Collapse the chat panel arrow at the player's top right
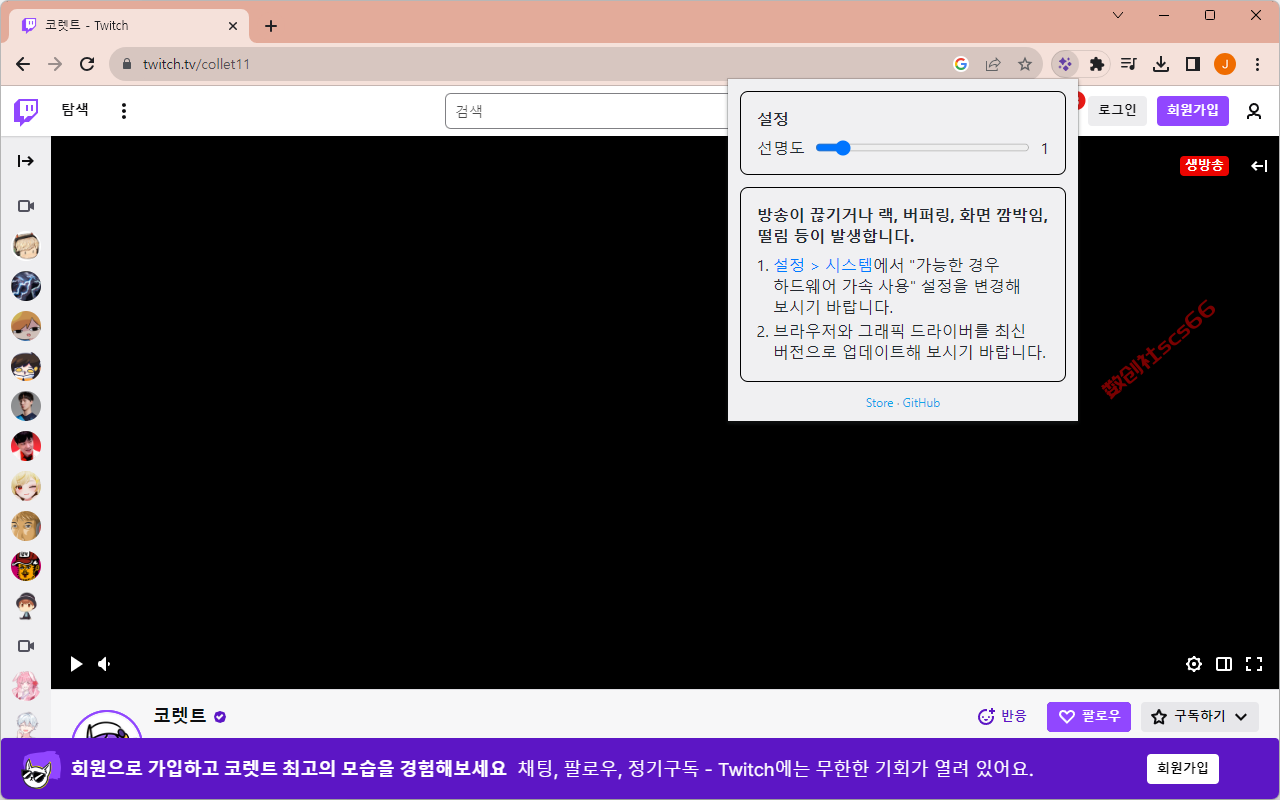The image size is (1280, 800). [1259, 166]
